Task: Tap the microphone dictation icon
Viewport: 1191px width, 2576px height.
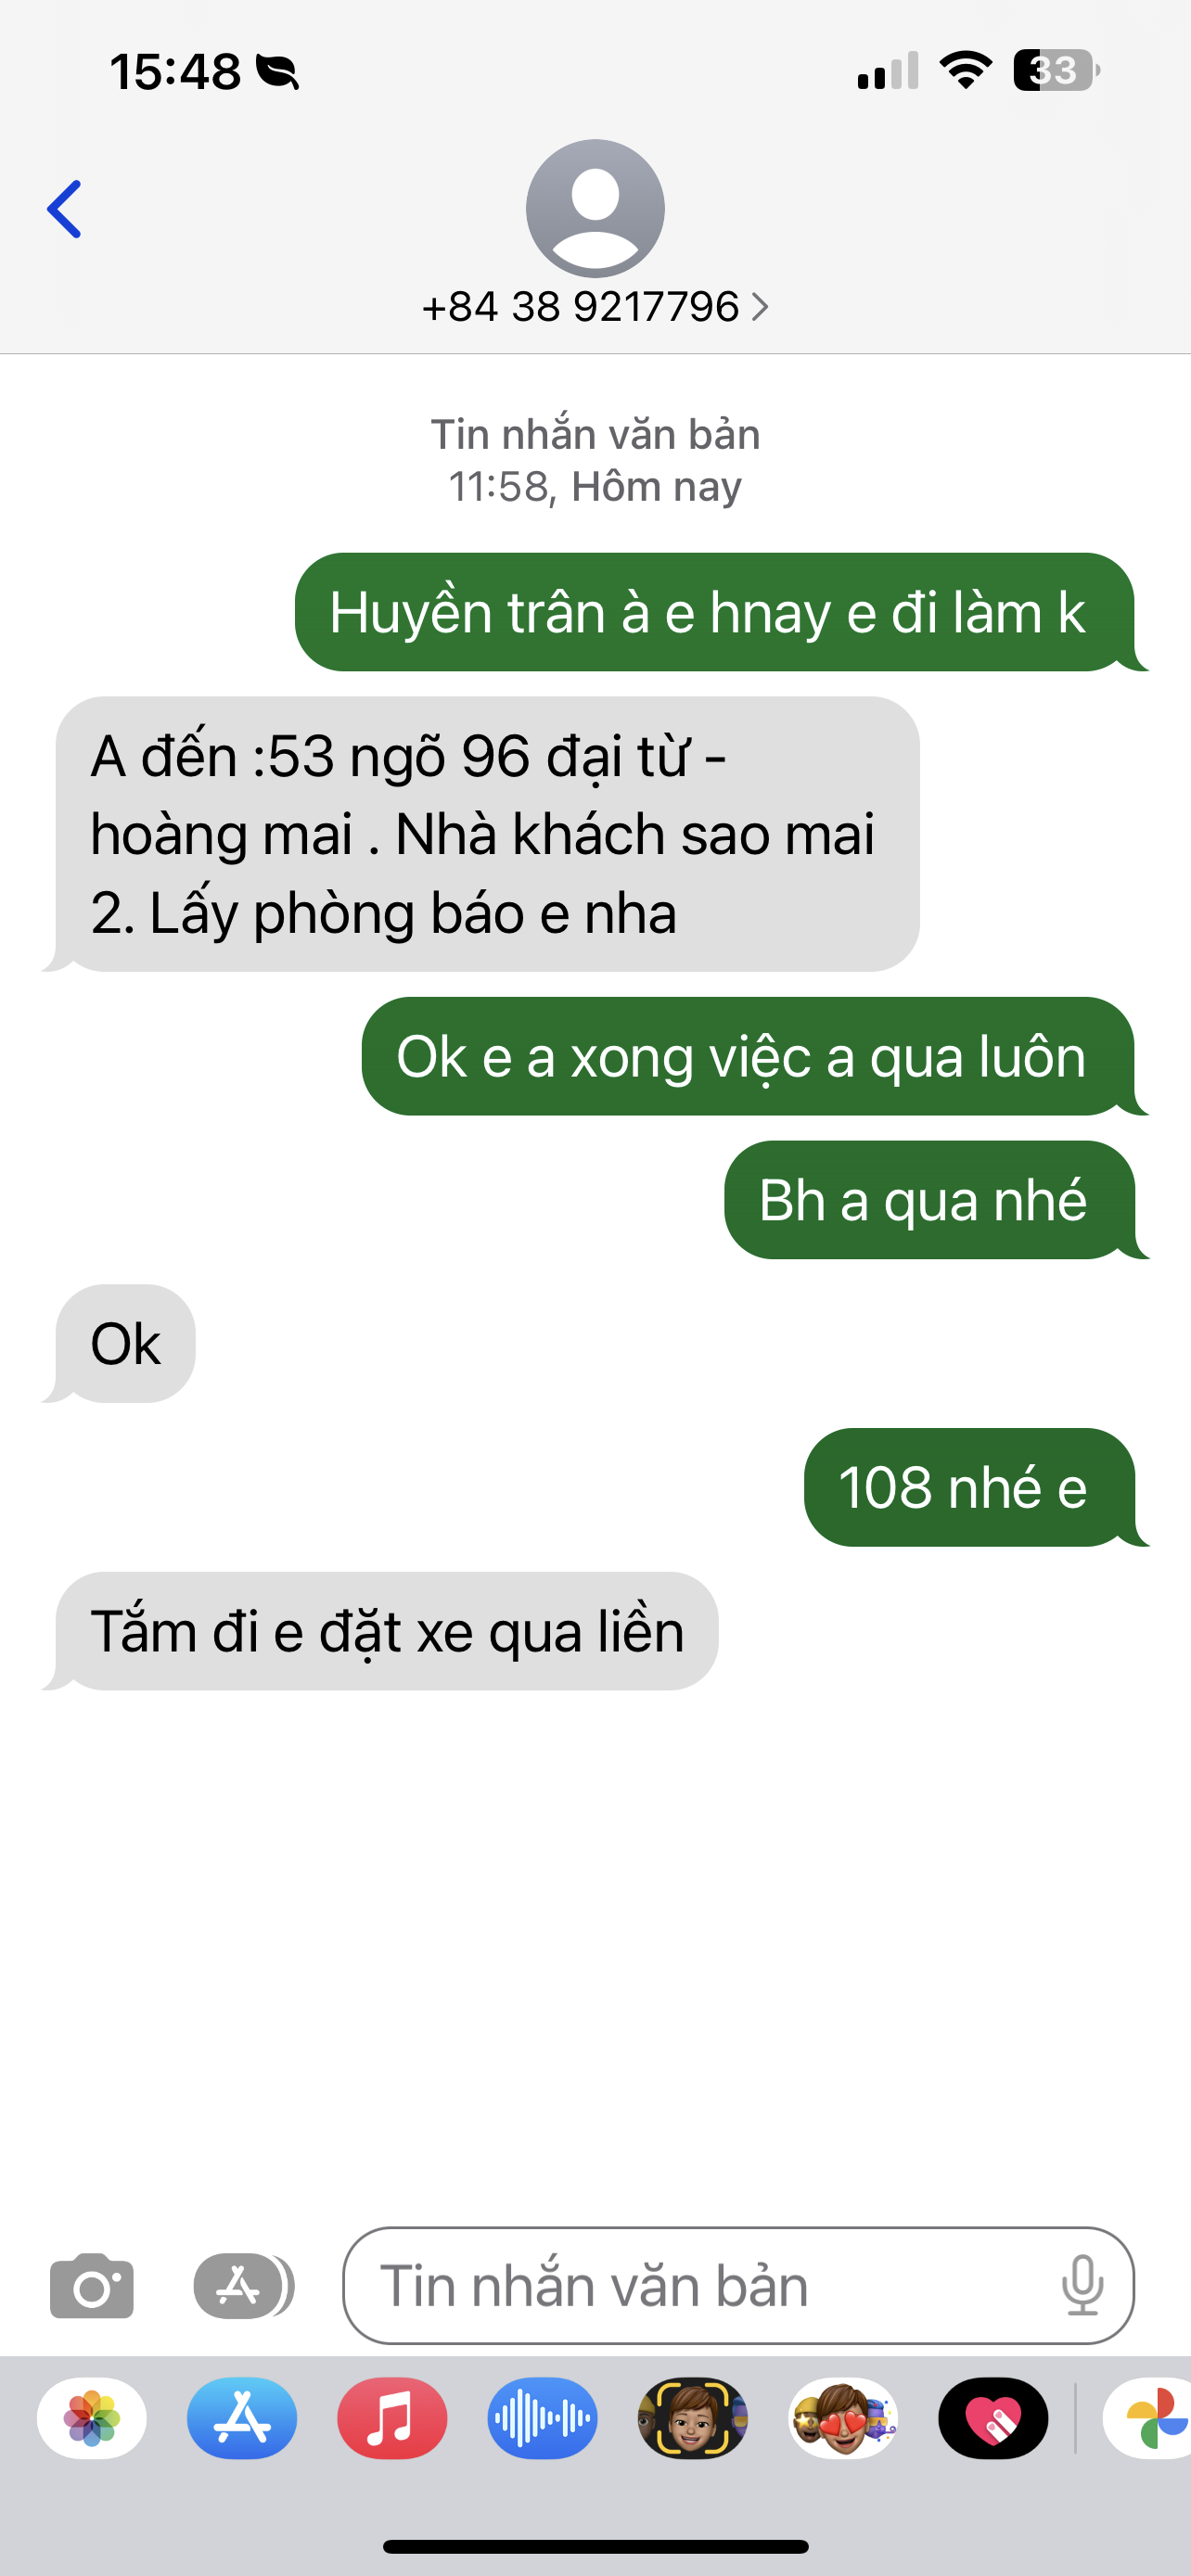Action: [x=1082, y=2286]
